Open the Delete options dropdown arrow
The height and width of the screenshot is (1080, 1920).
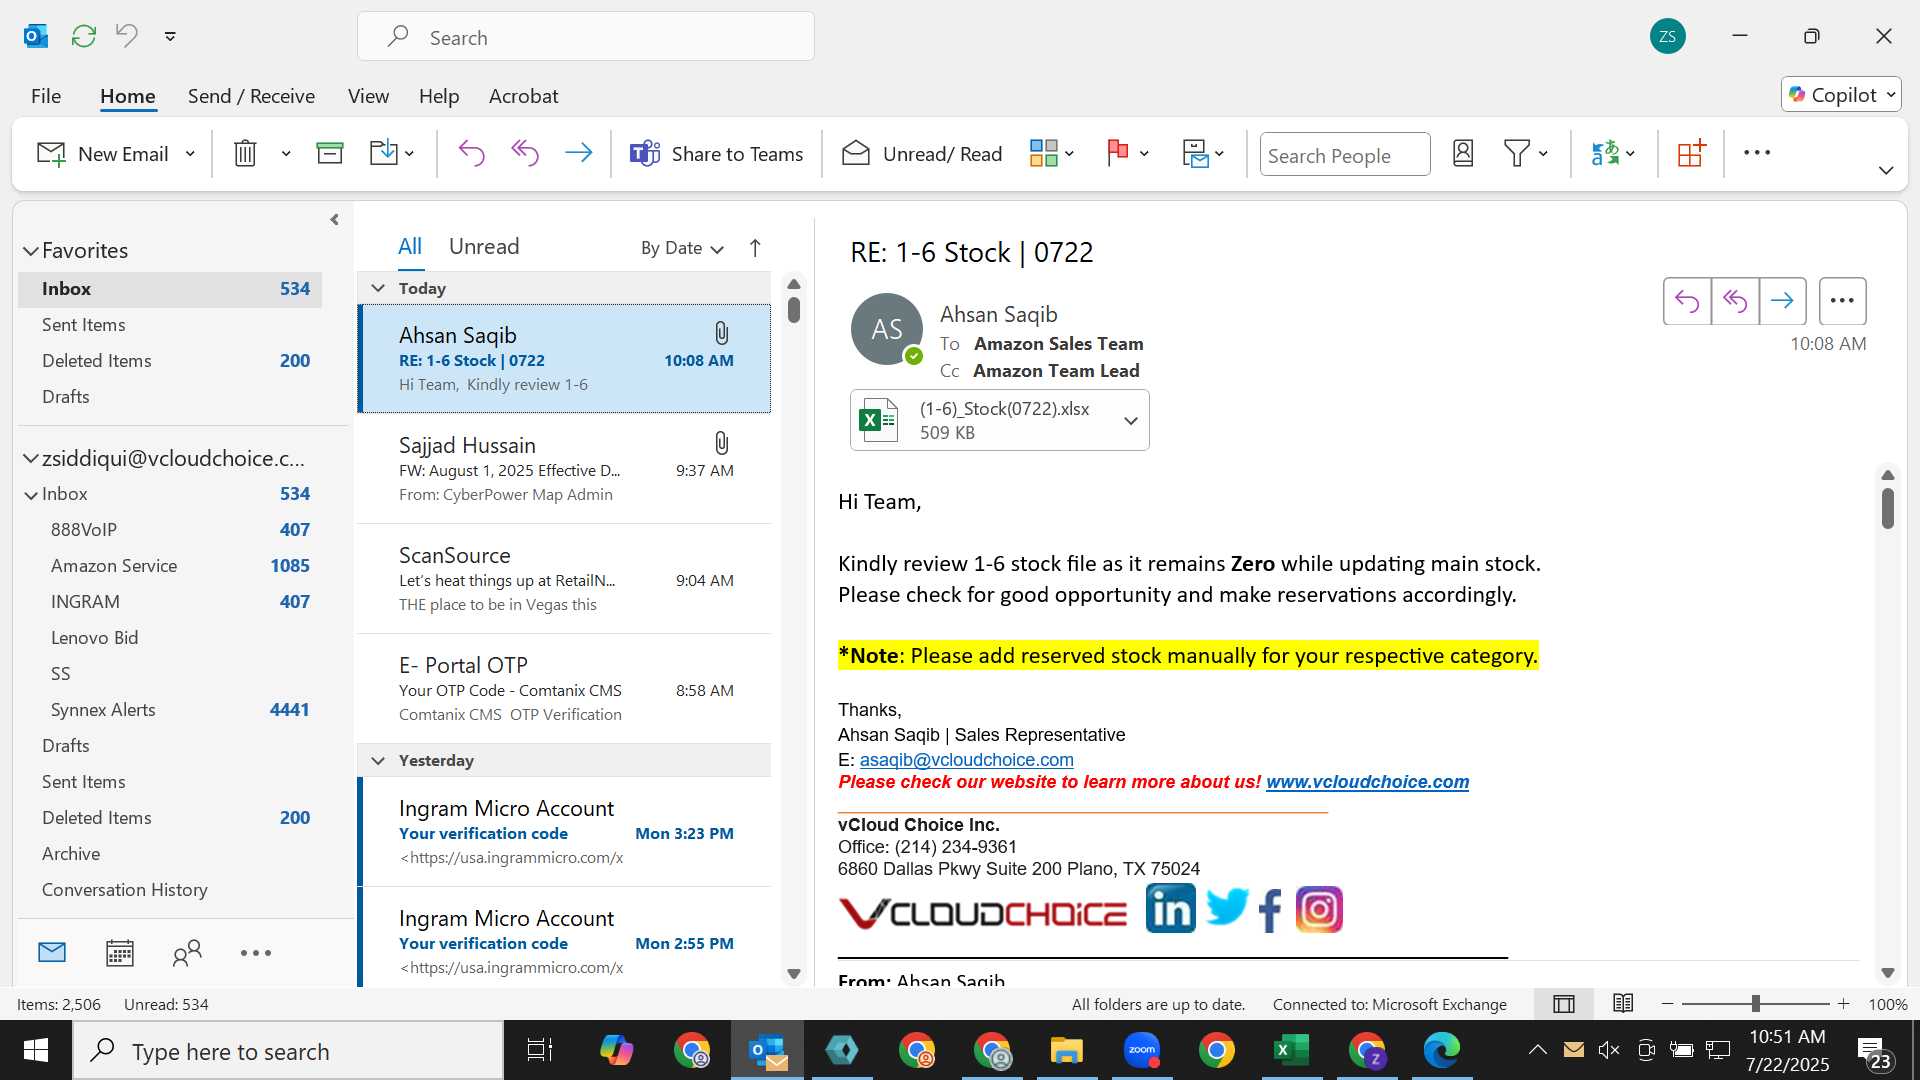pos(286,154)
